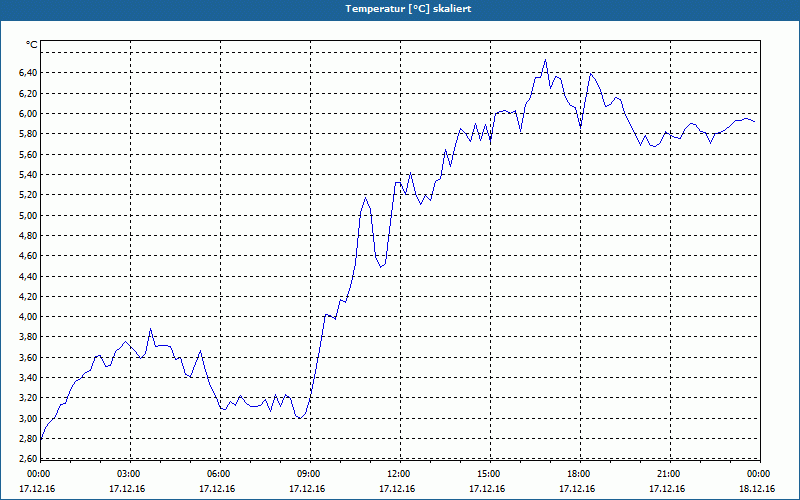
Task: Select the 4,20 y-axis label
Action: pyautogui.click(x=28, y=296)
